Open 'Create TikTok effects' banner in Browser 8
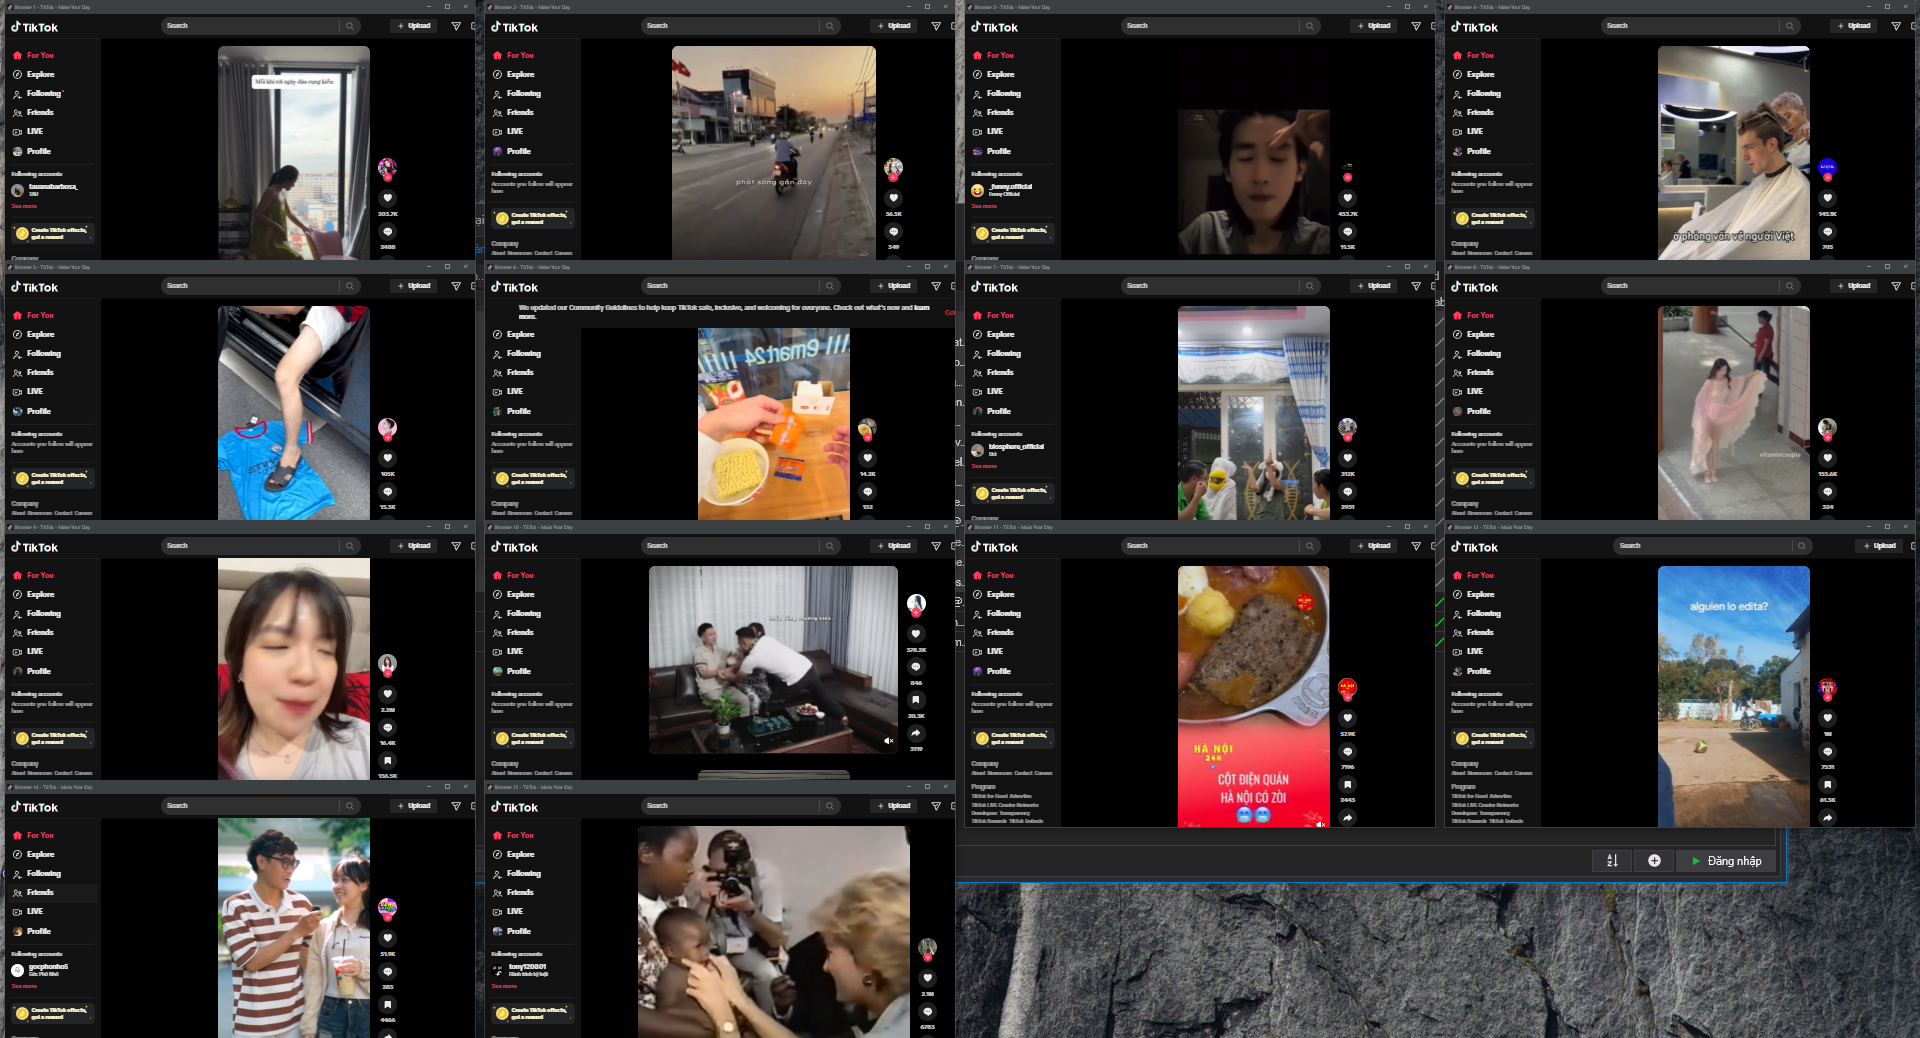 click(1493, 478)
